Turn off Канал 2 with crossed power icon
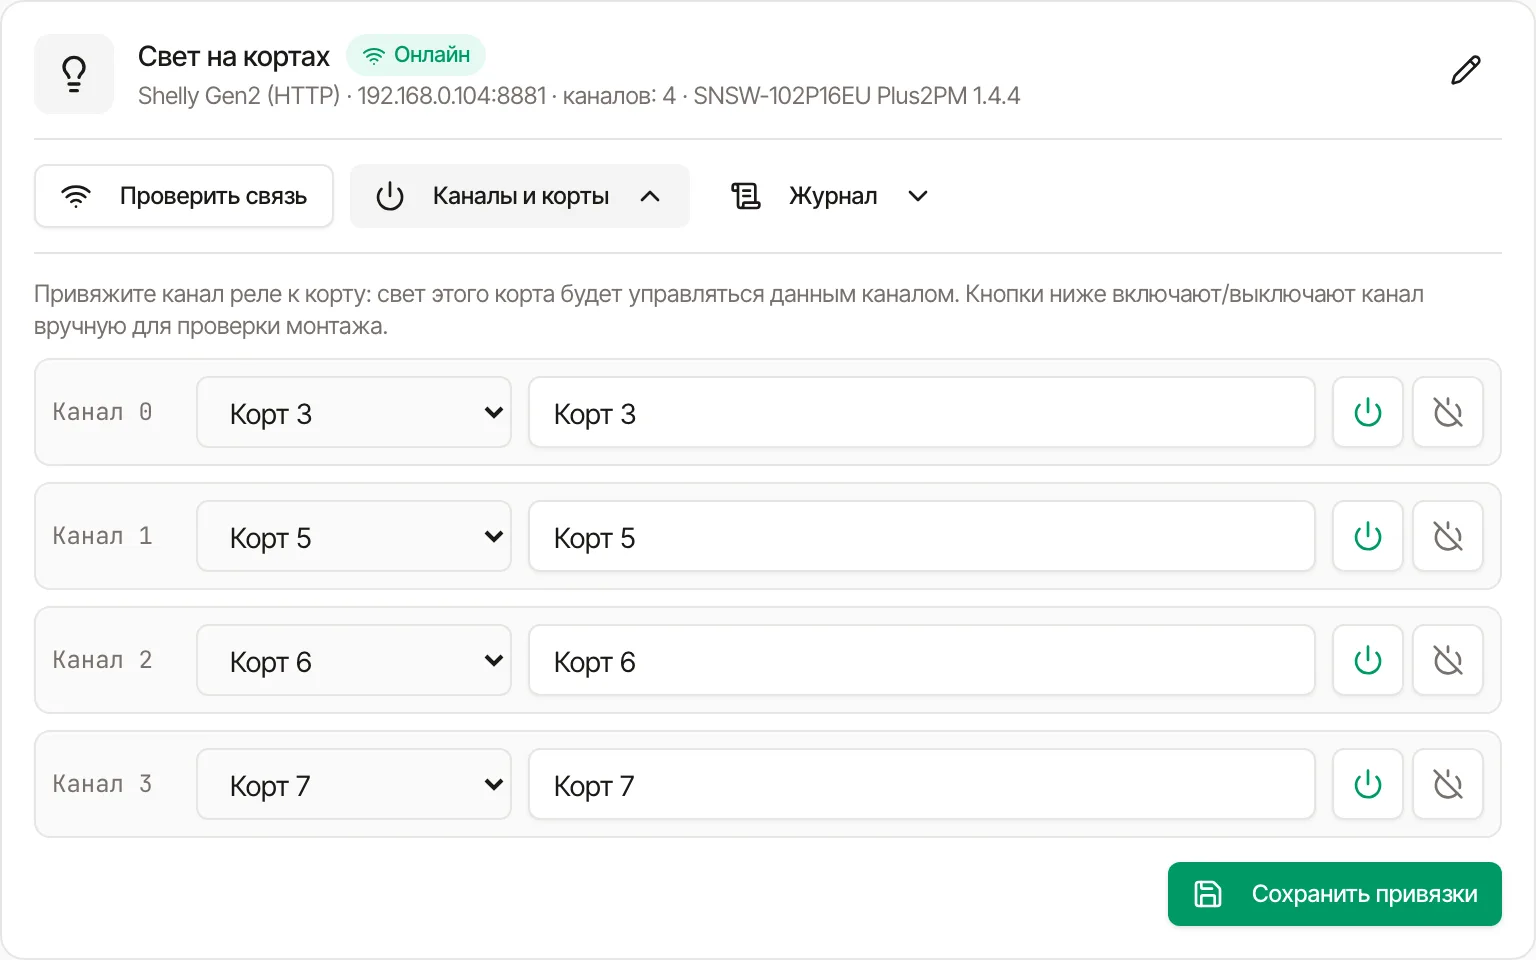 coord(1448,660)
